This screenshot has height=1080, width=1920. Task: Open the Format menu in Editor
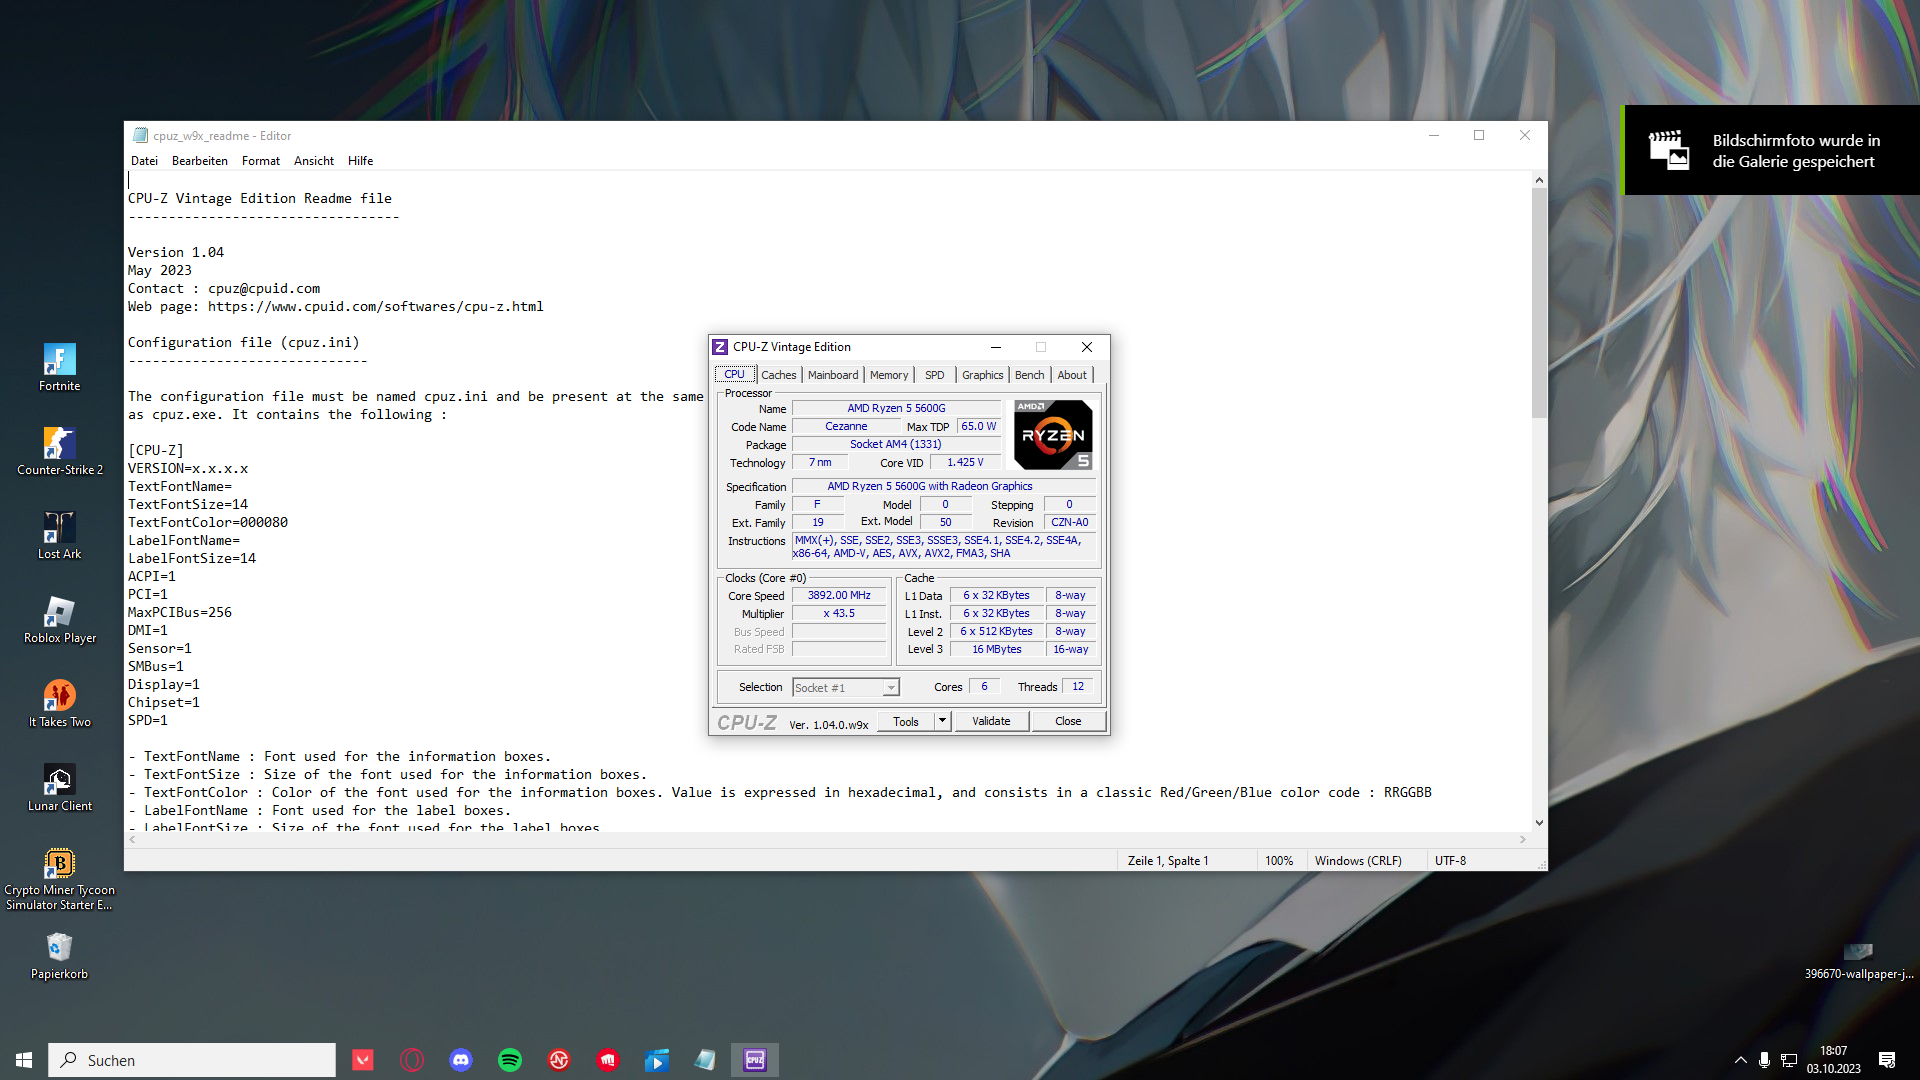click(x=260, y=161)
